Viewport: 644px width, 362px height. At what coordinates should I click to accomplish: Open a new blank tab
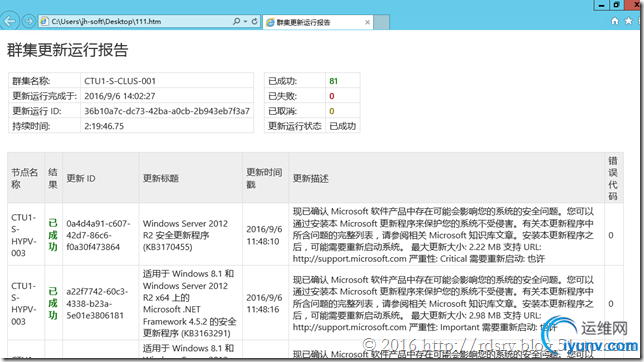click(382, 22)
